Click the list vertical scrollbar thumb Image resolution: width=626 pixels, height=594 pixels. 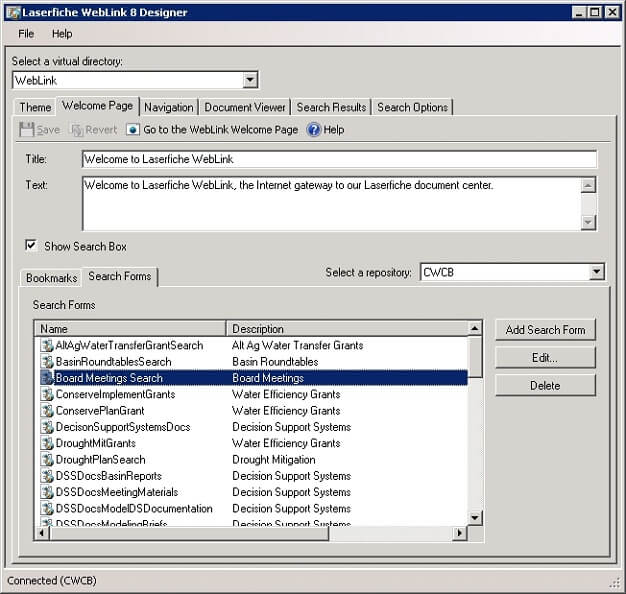tap(475, 356)
